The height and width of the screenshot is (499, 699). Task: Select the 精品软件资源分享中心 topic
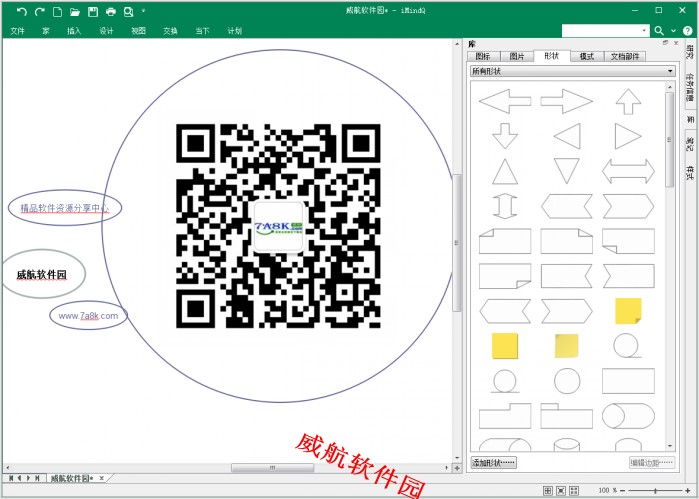65,208
